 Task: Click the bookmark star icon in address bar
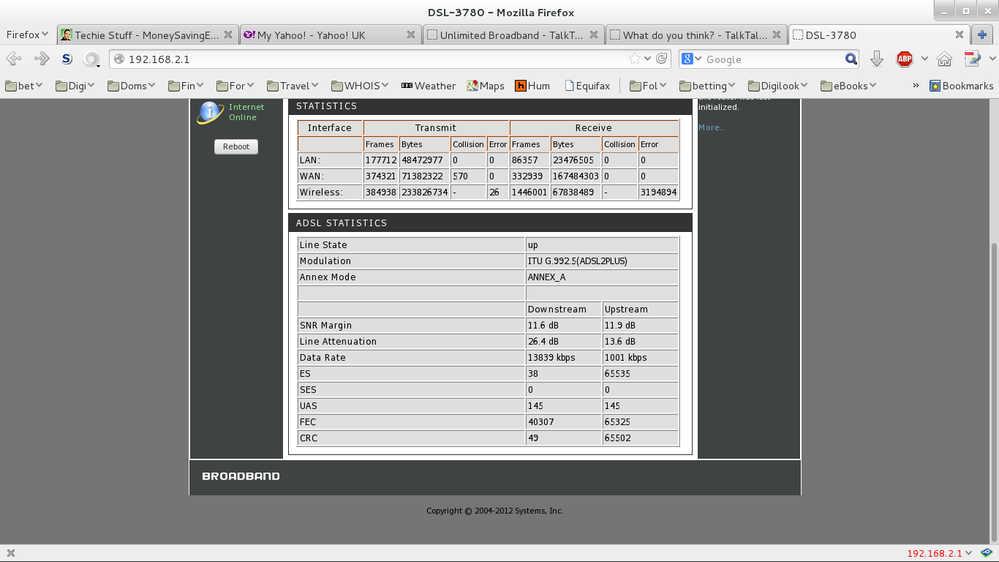pyautogui.click(x=635, y=59)
